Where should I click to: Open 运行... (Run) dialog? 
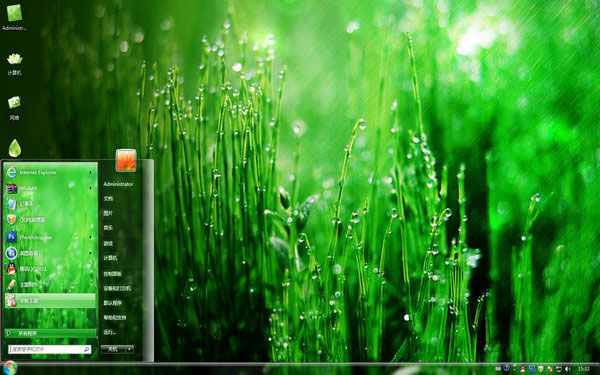109,332
